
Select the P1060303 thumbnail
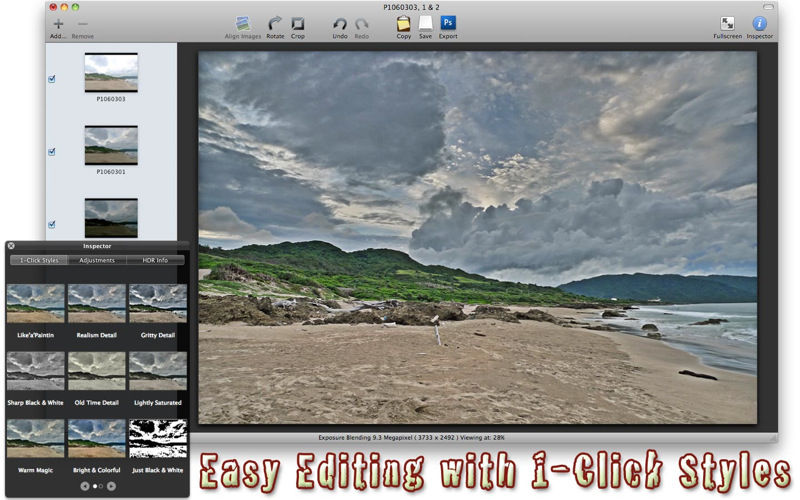(111, 72)
